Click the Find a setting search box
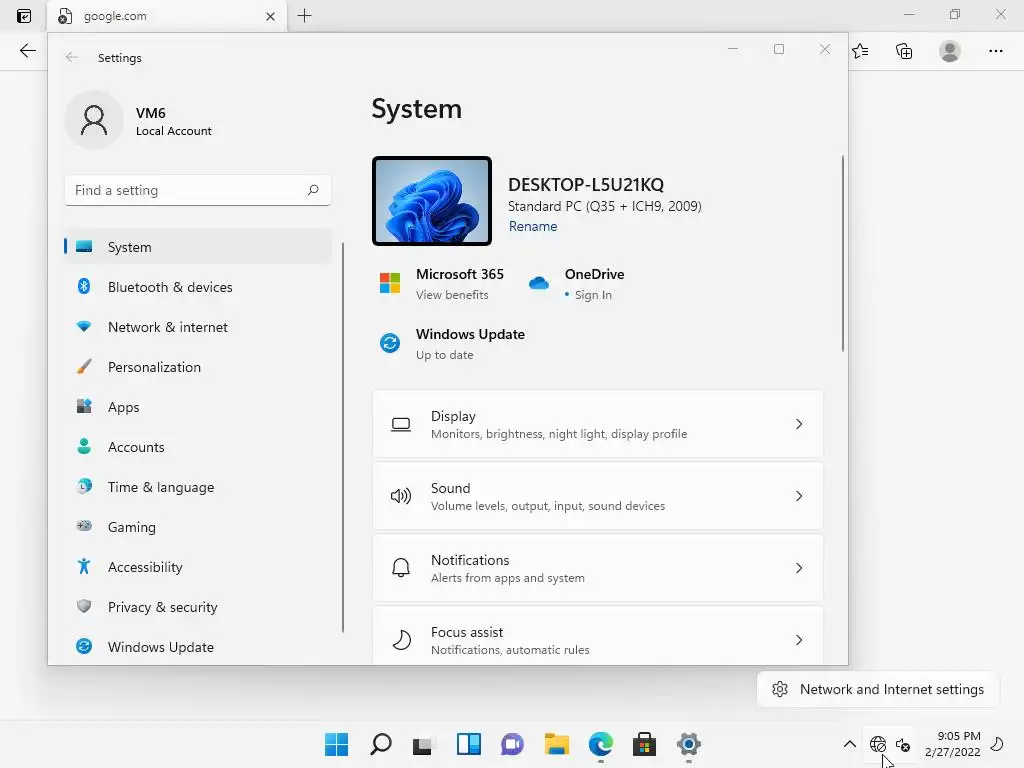This screenshot has height=768, width=1024. click(198, 190)
